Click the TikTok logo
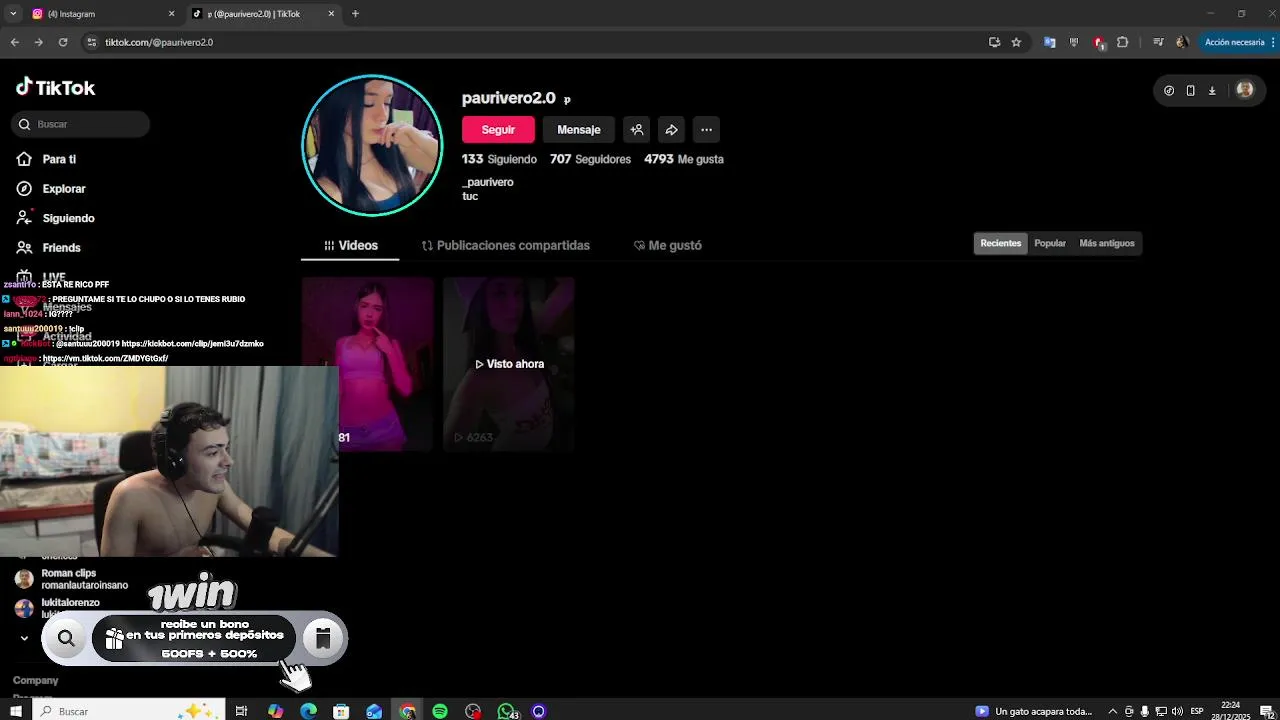This screenshot has width=1280, height=720. (x=55, y=88)
